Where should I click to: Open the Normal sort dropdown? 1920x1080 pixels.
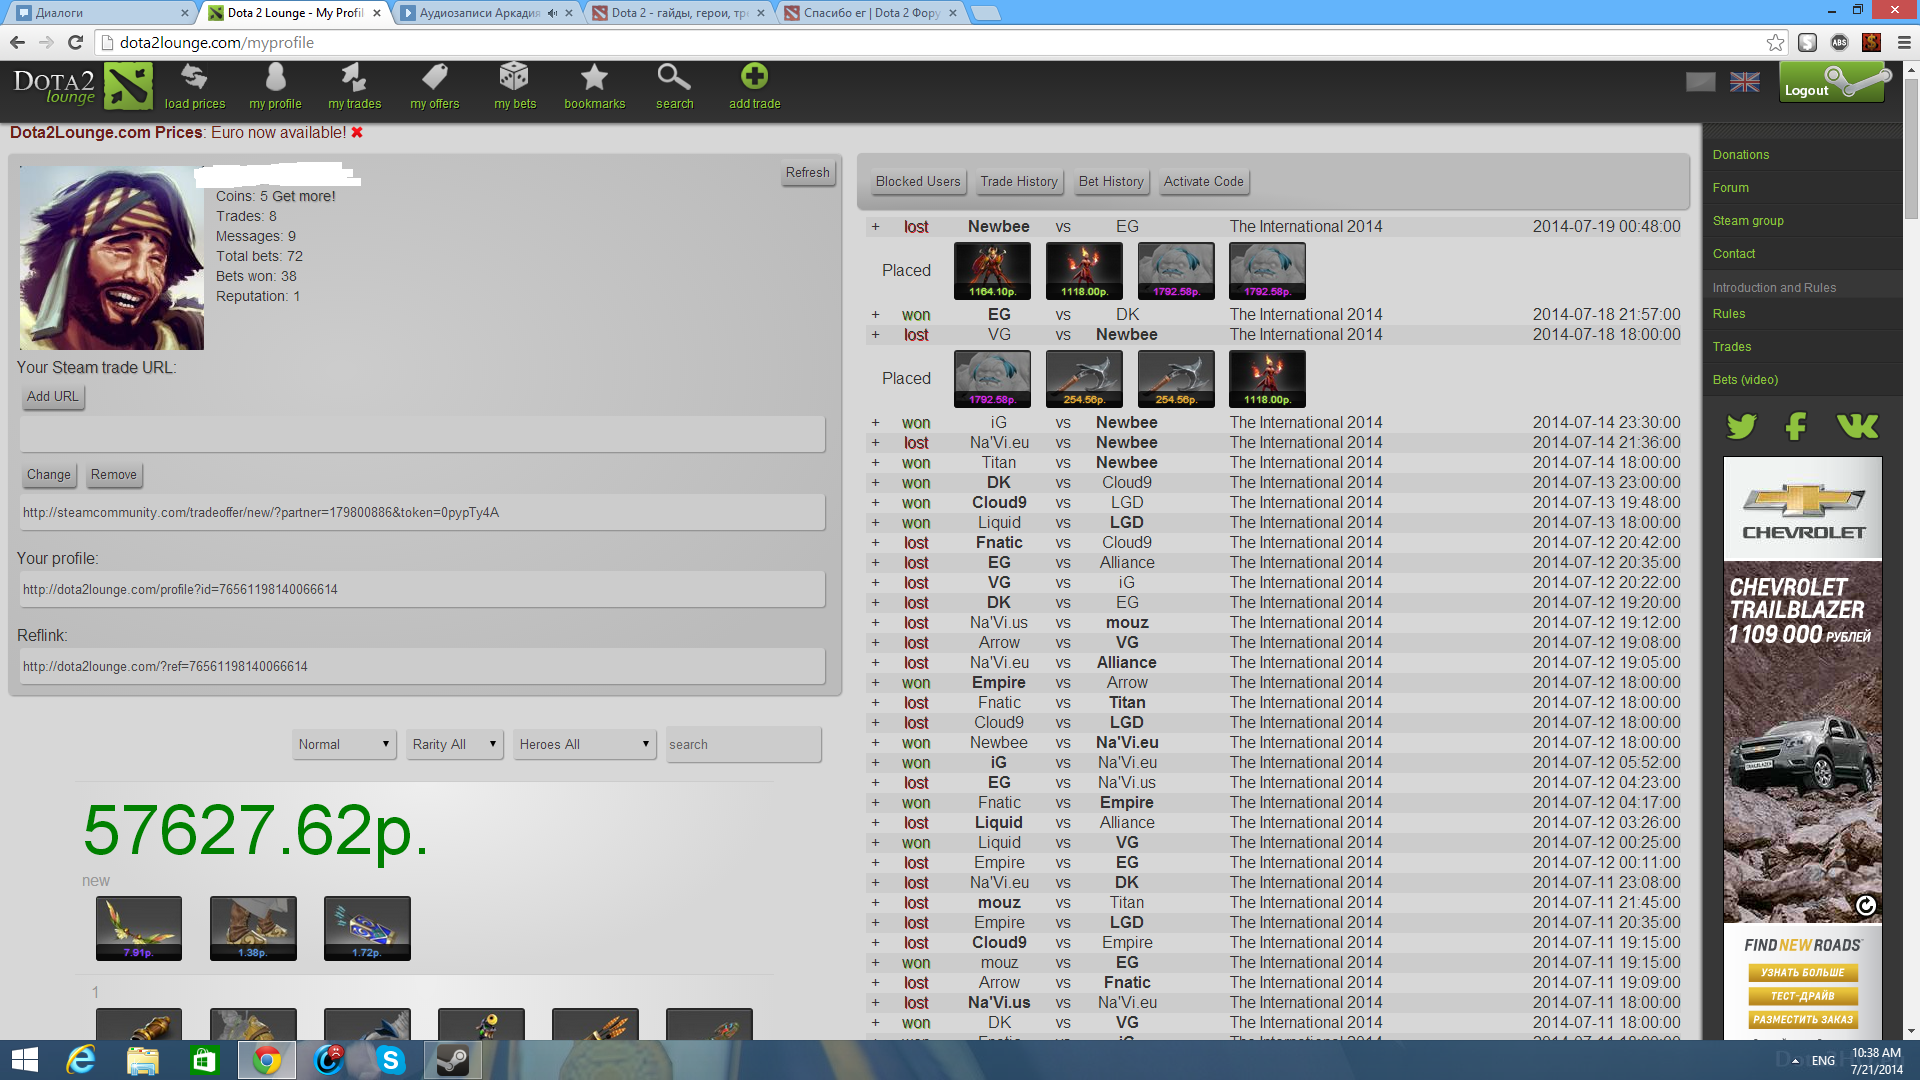344,744
